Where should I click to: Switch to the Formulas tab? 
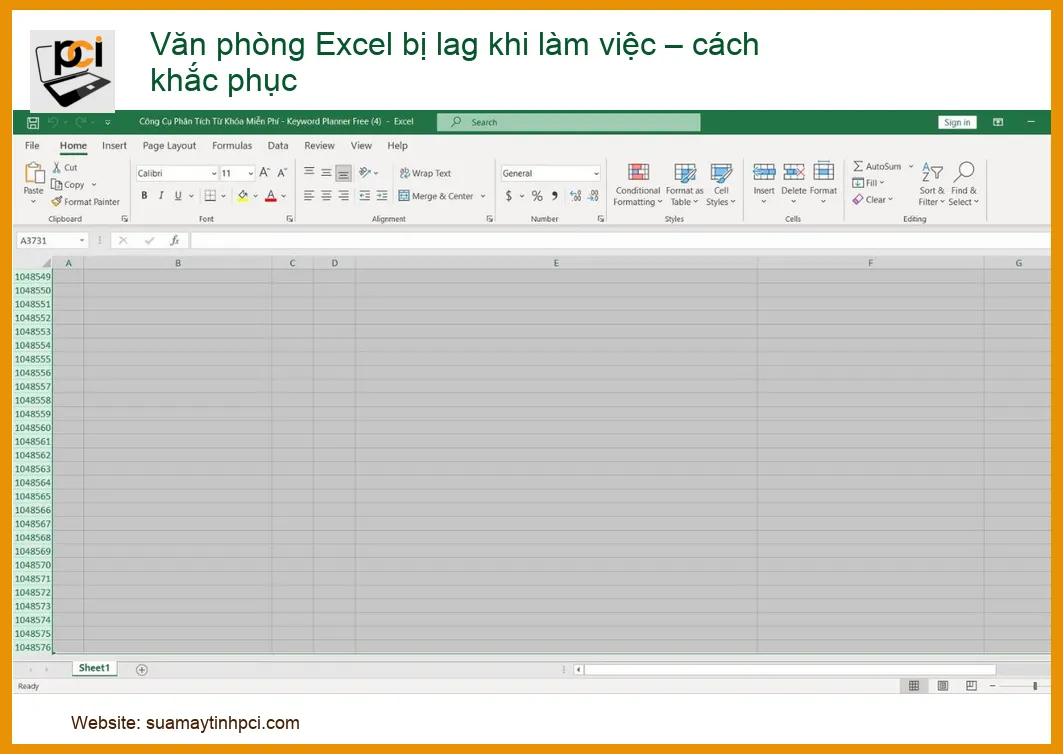232,145
